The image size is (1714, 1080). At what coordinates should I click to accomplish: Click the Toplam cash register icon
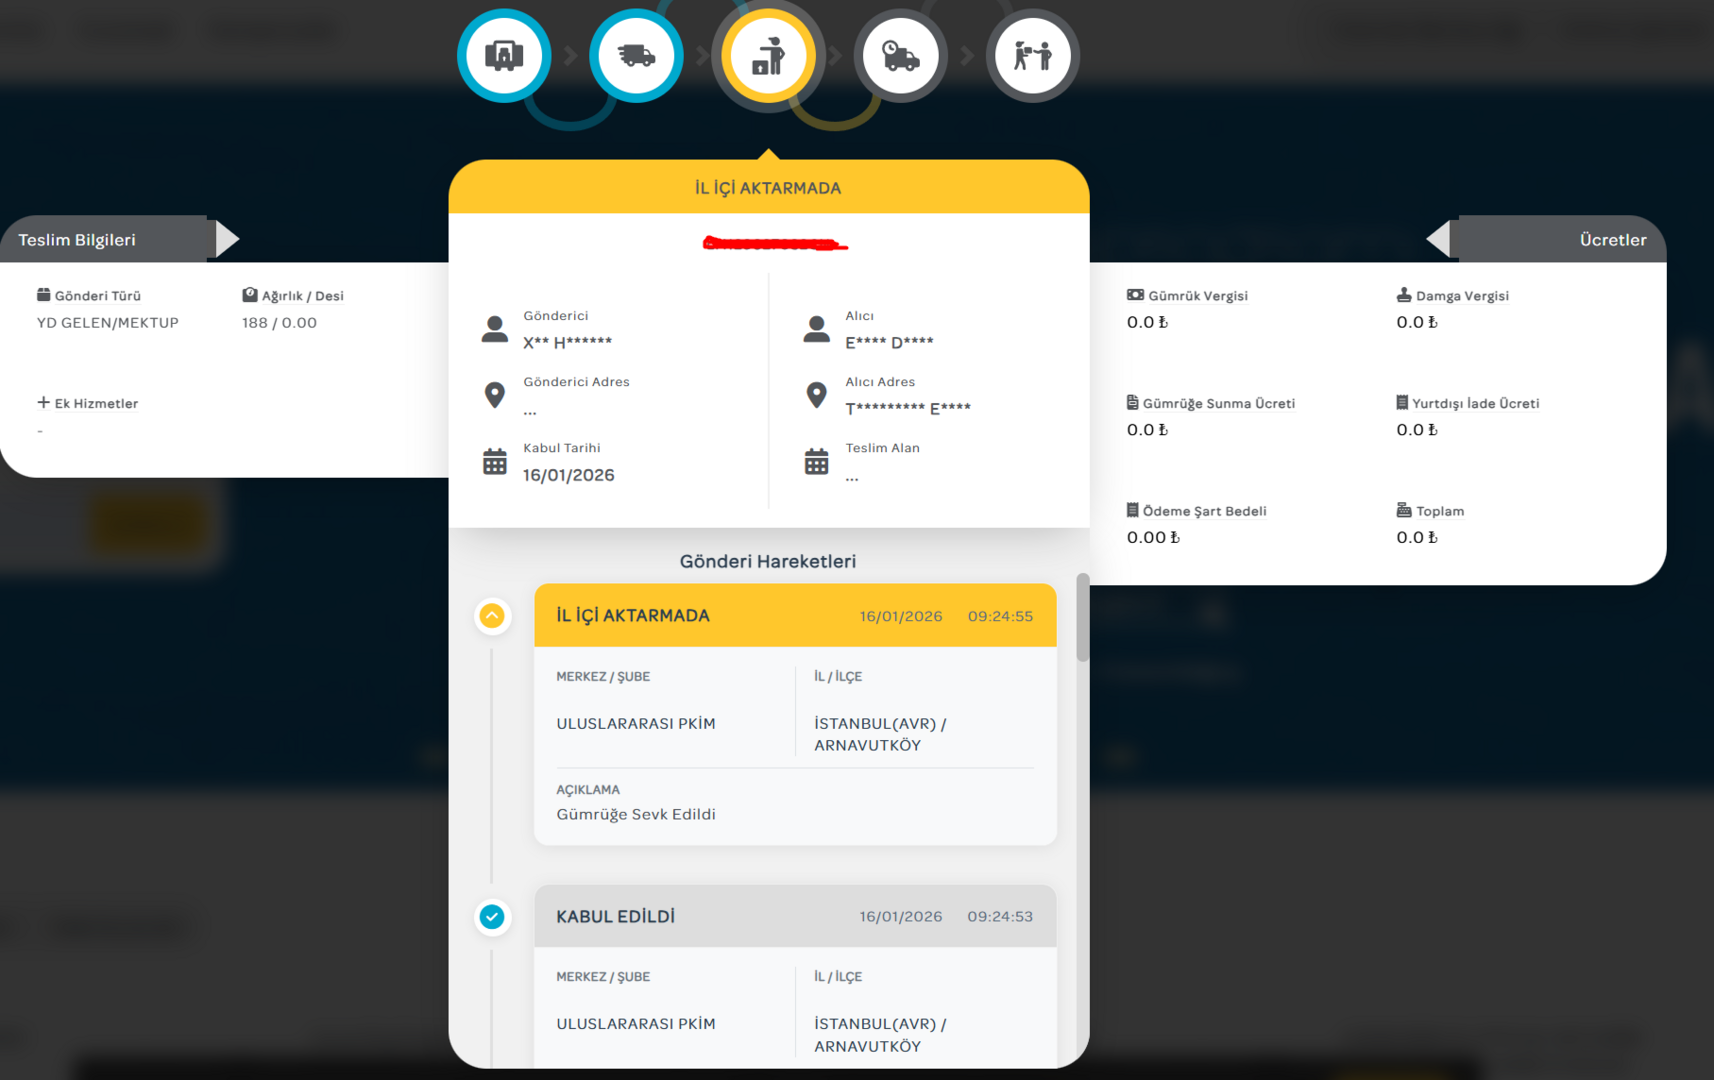point(1404,510)
